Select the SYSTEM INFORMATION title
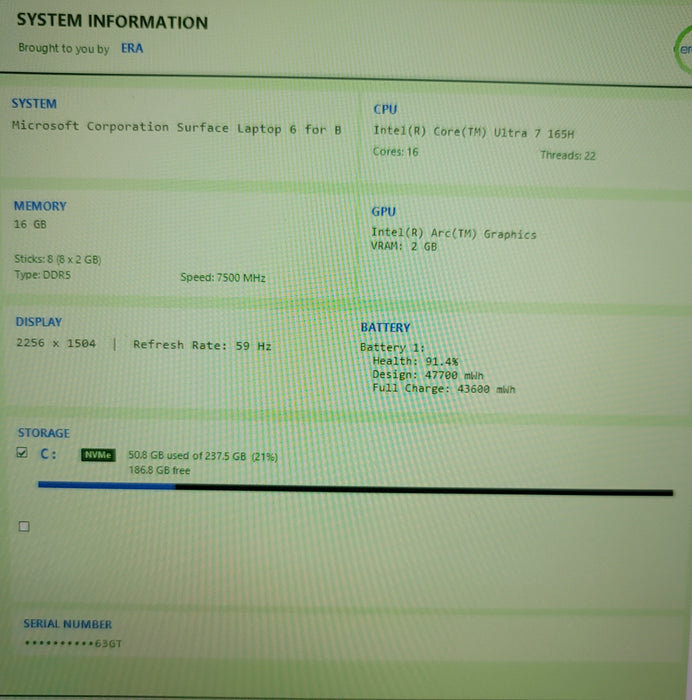 [113, 21]
